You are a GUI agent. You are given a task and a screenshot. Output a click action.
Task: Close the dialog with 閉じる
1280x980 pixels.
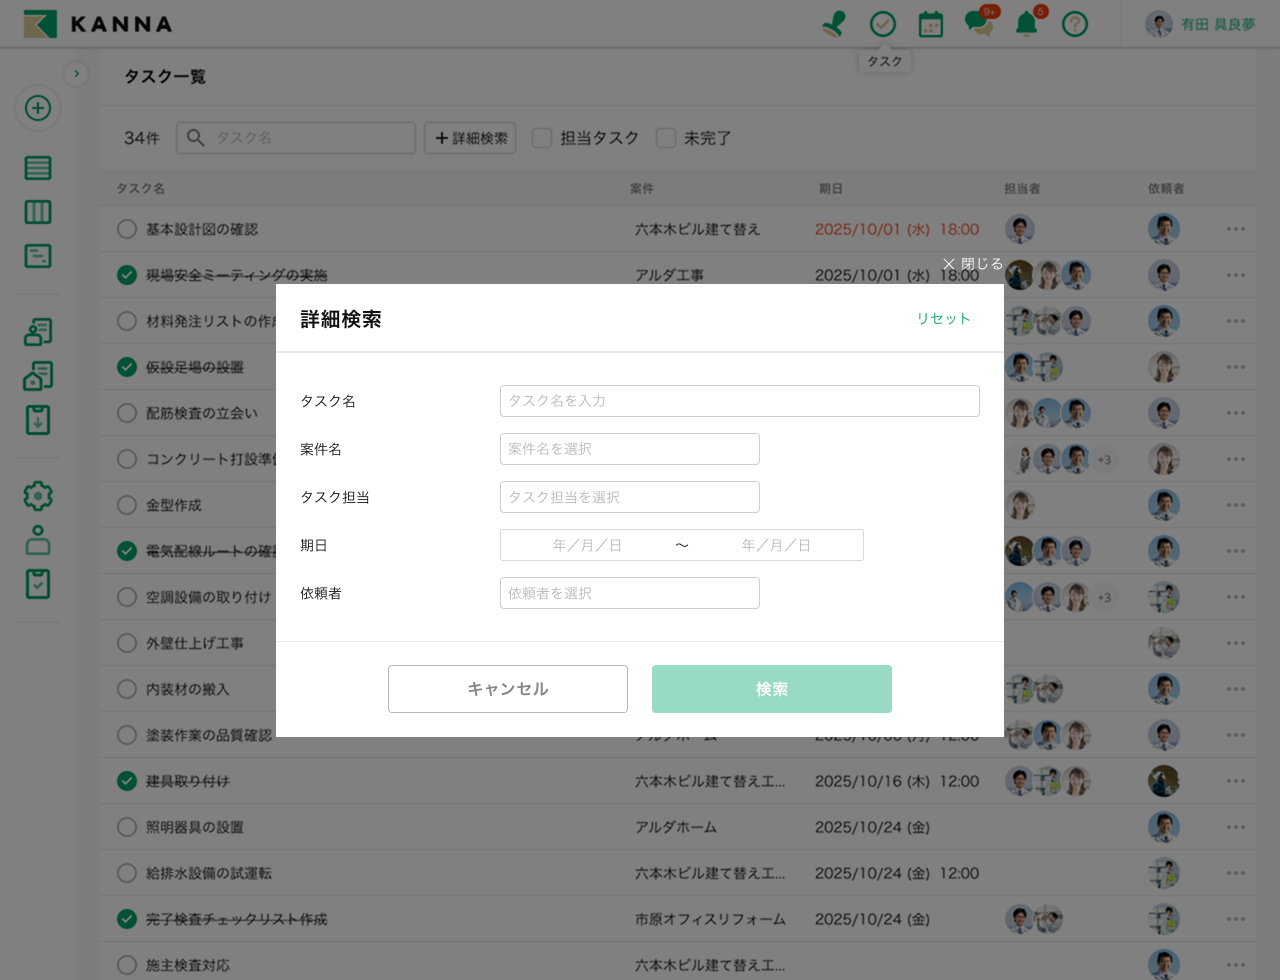point(972,264)
